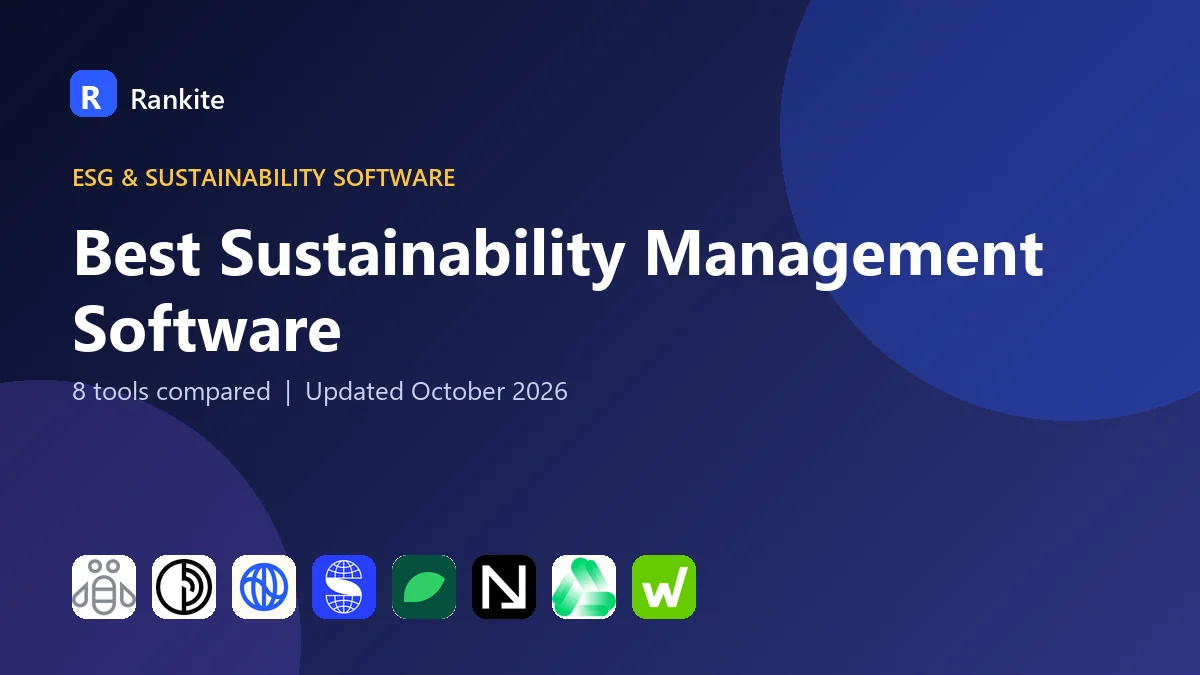Open the black N arrow tool icon
Screen dimensions: 1200x675
[x=504, y=587]
